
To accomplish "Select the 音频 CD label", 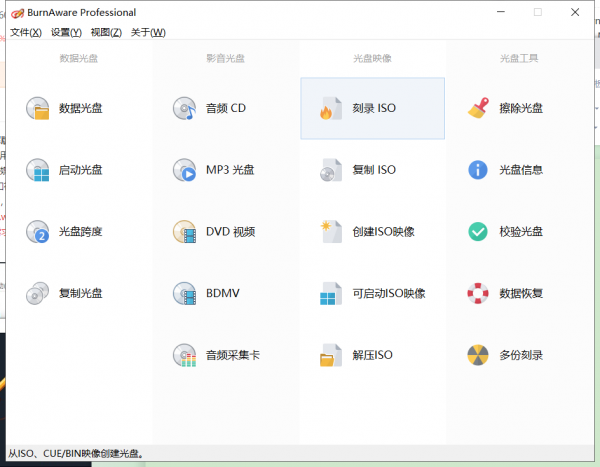I will tap(226, 108).
